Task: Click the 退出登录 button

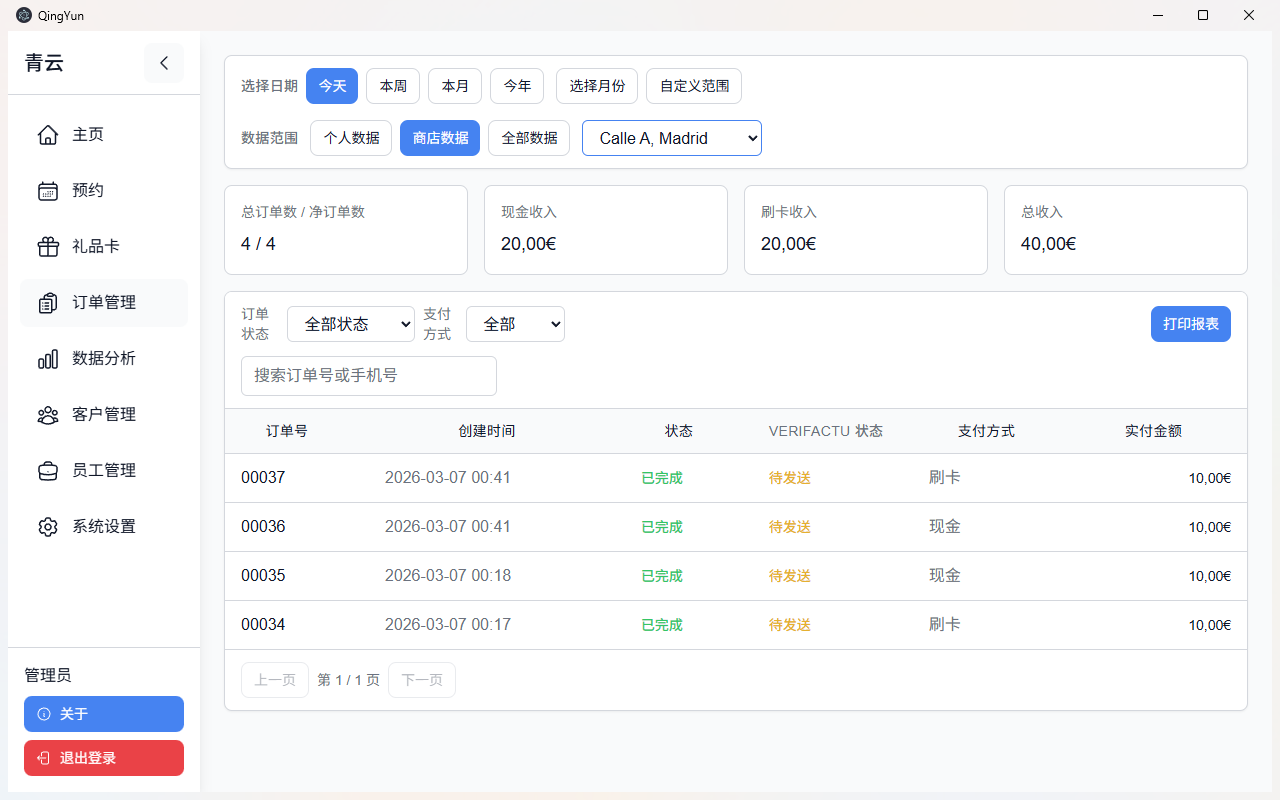Action: click(104, 758)
